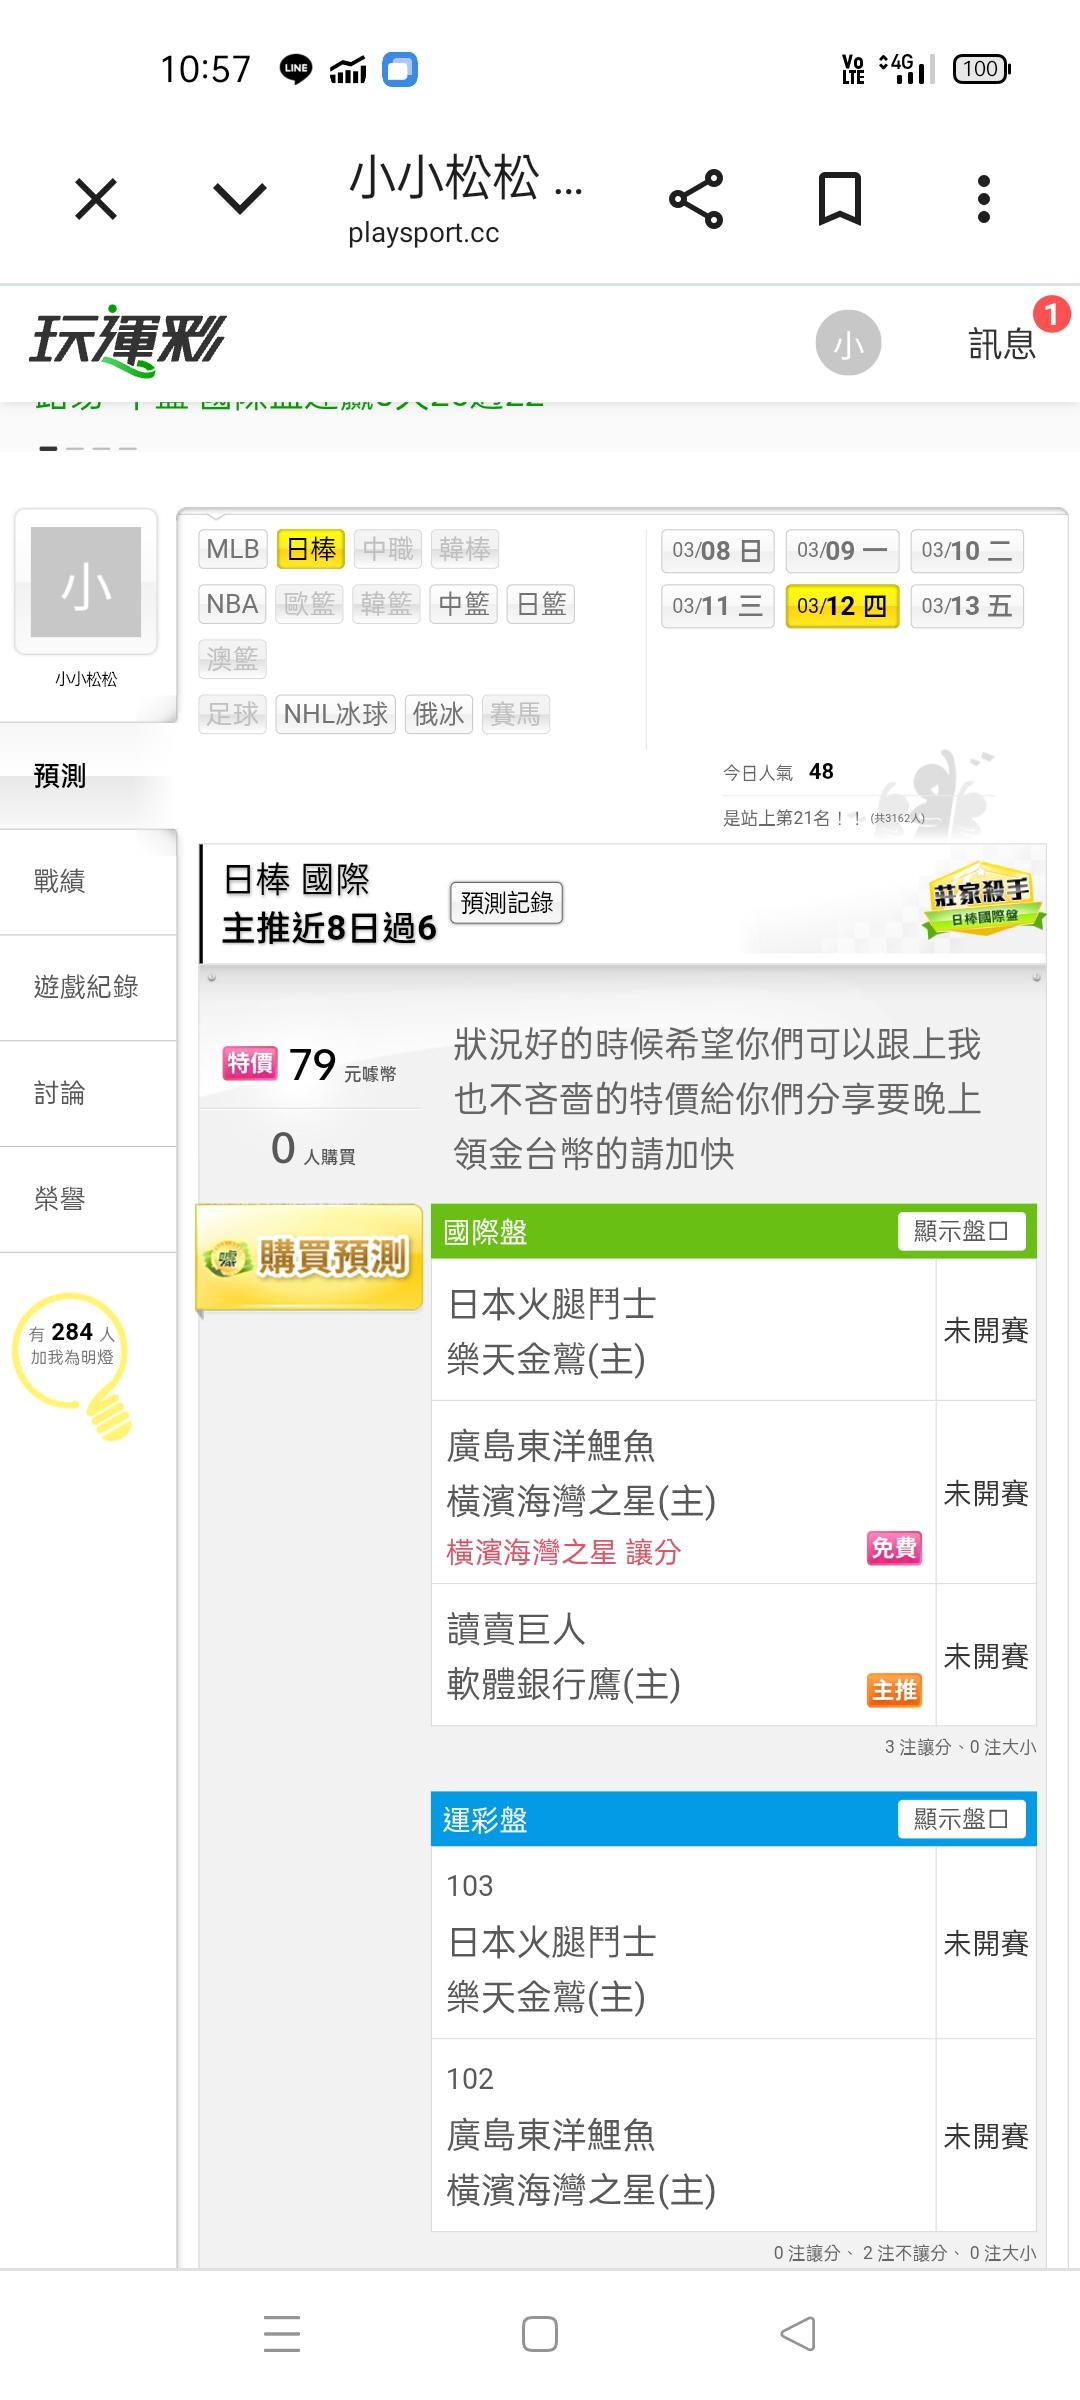Screen dimensions: 1080x2400
Task: Tap the round gray user avatar in header
Action: click(848, 343)
